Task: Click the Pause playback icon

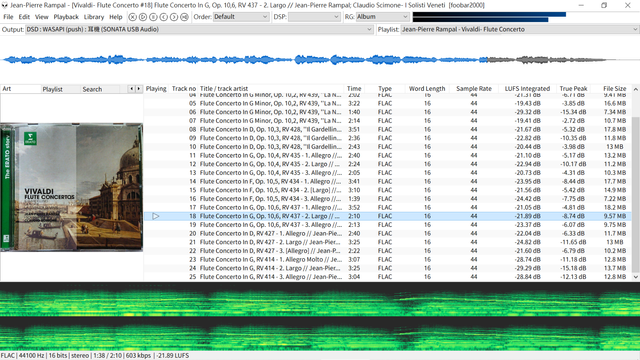Action: coord(153,17)
